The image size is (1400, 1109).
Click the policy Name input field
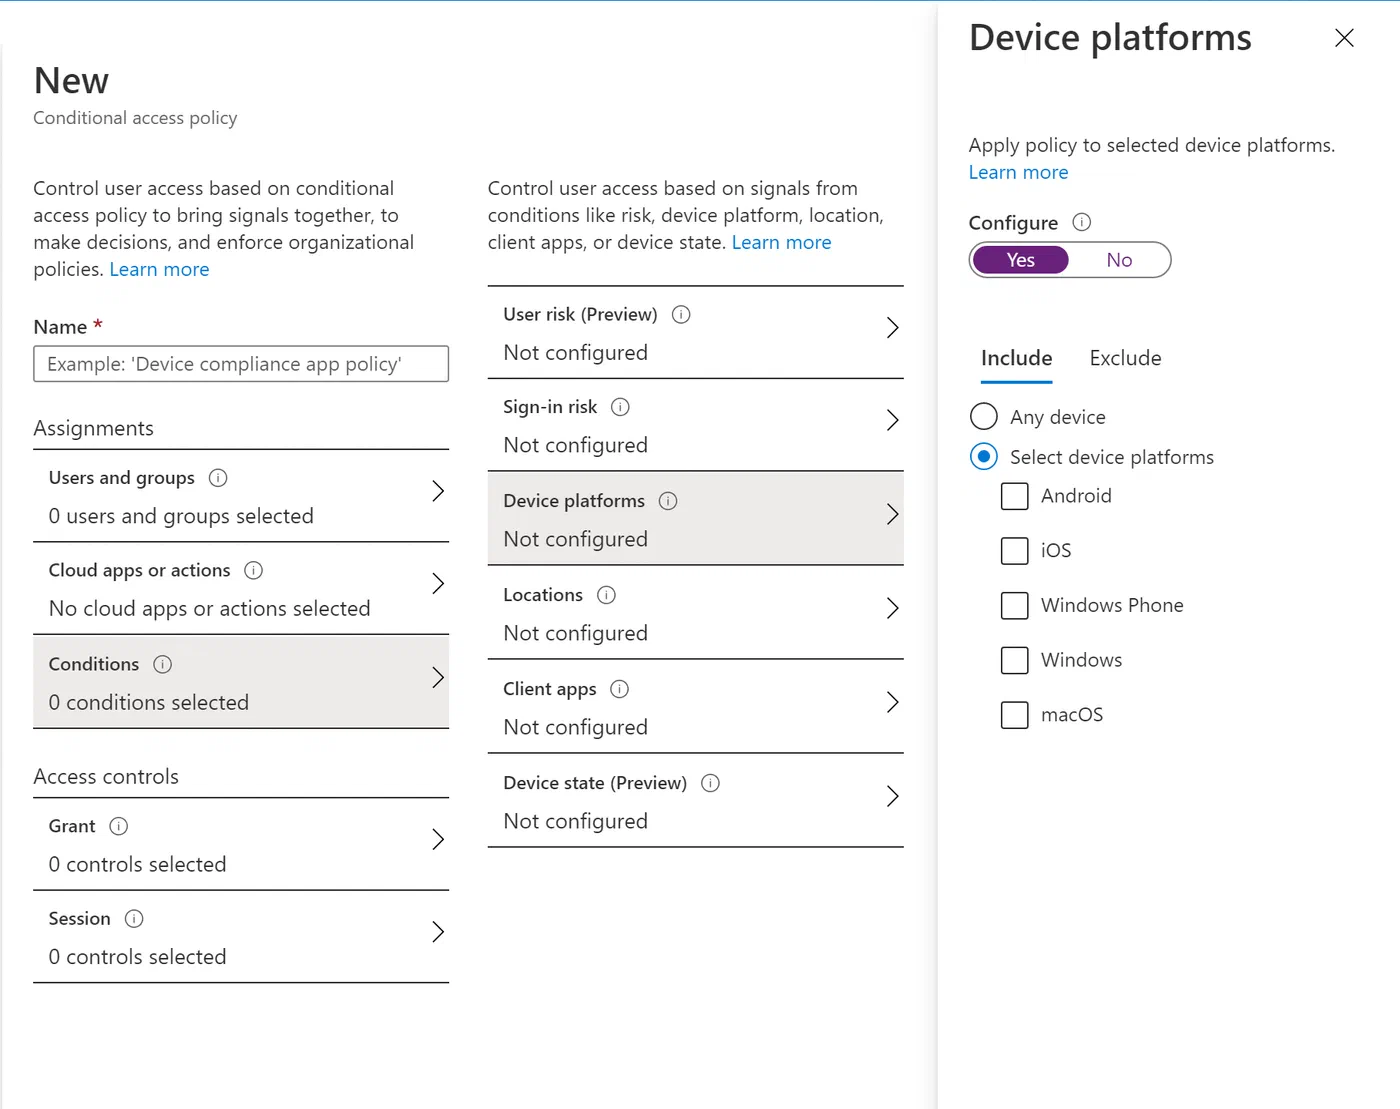[241, 364]
